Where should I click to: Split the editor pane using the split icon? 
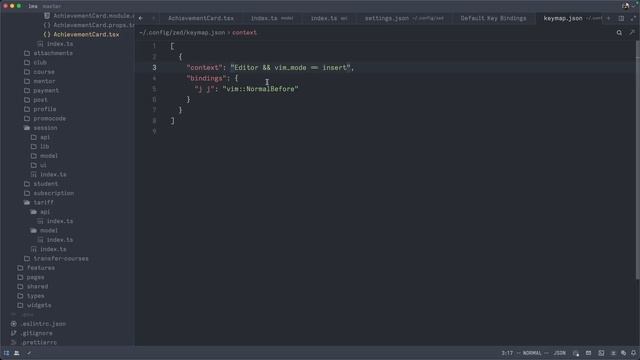tap(621, 18)
